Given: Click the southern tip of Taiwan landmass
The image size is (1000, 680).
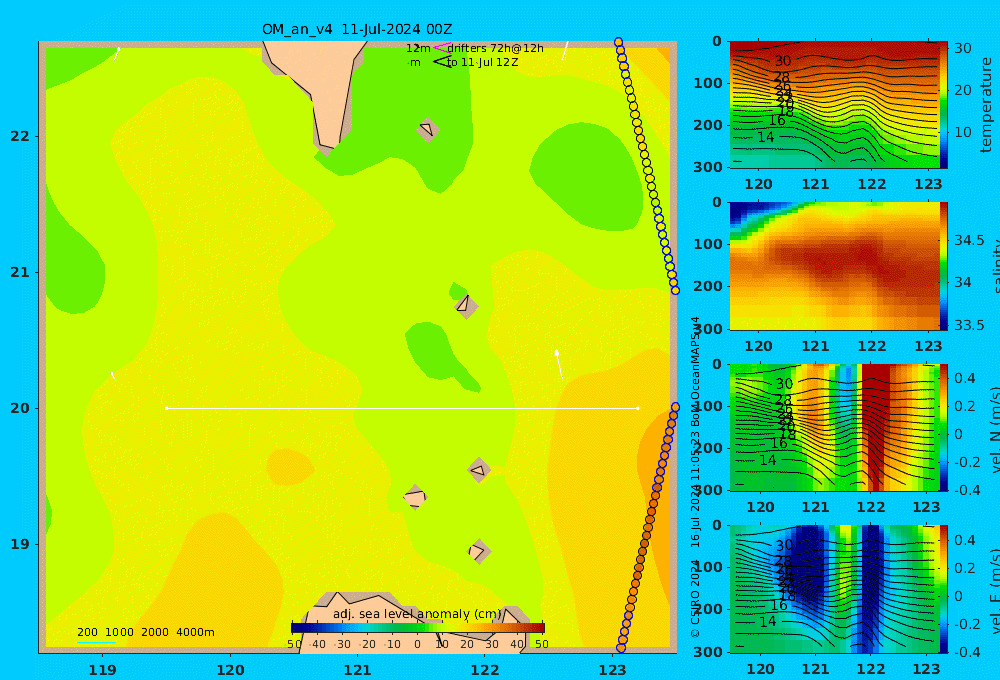Looking at the screenshot, I should (327, 149).
